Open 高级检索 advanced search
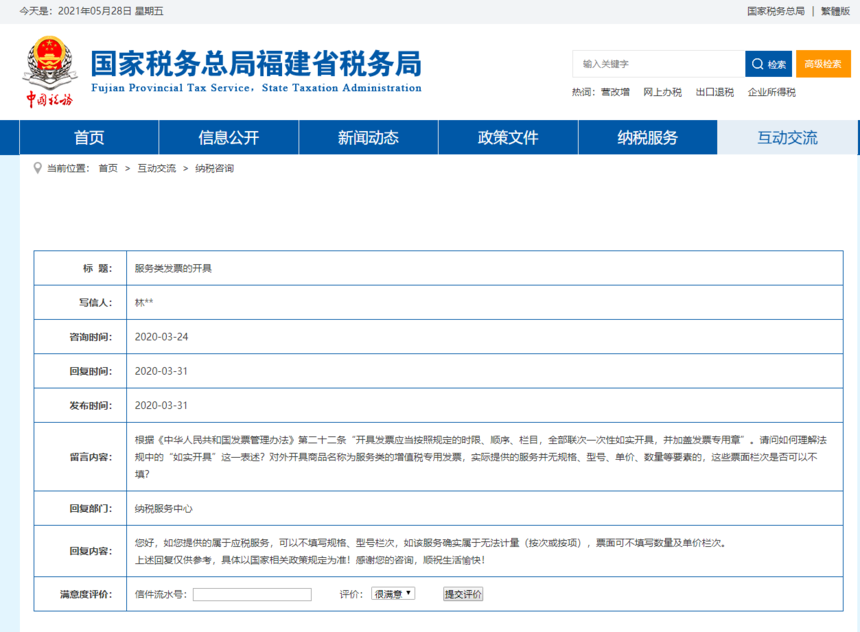 (x=823, y=64)
